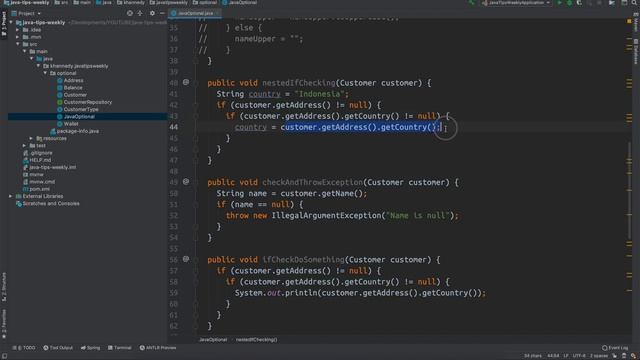Click the locate-in-project target icon
The height and width of the screenshot is (360, 640).
click(130, 13)
